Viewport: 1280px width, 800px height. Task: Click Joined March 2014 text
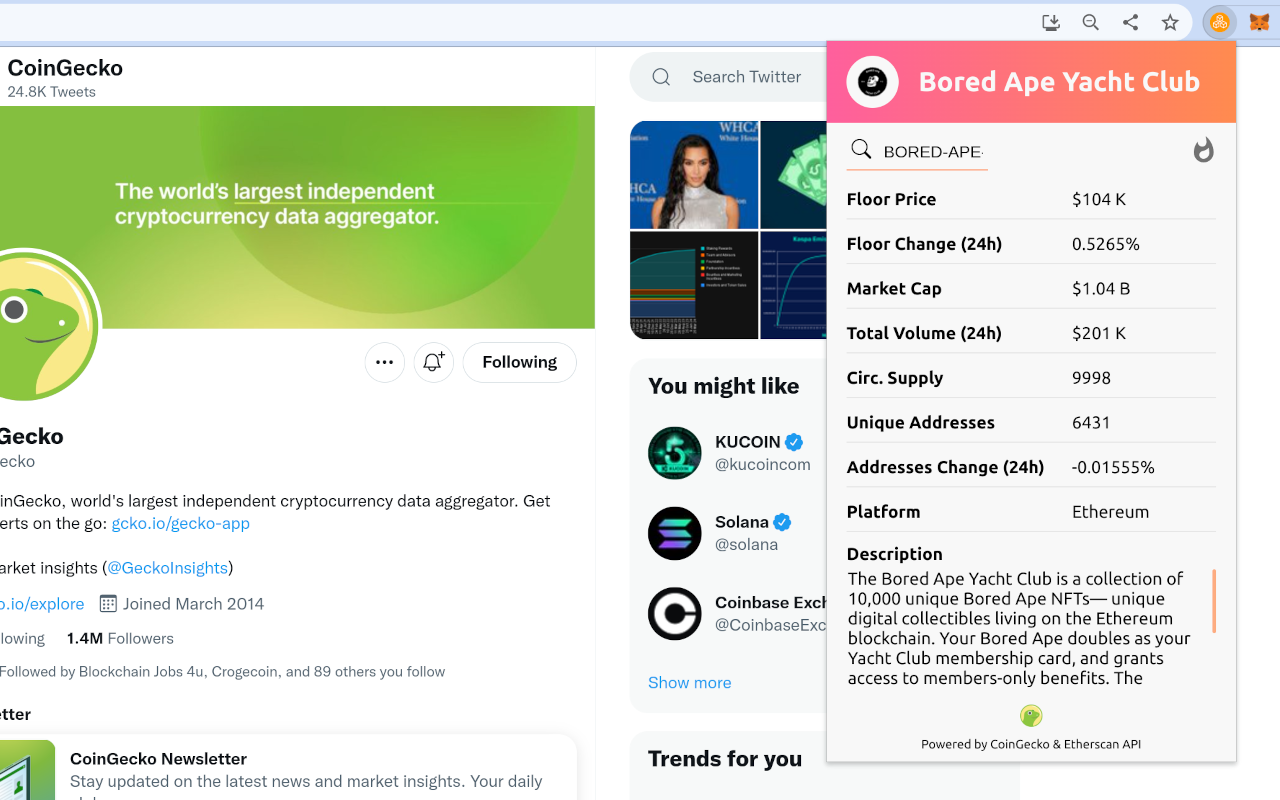194,603
